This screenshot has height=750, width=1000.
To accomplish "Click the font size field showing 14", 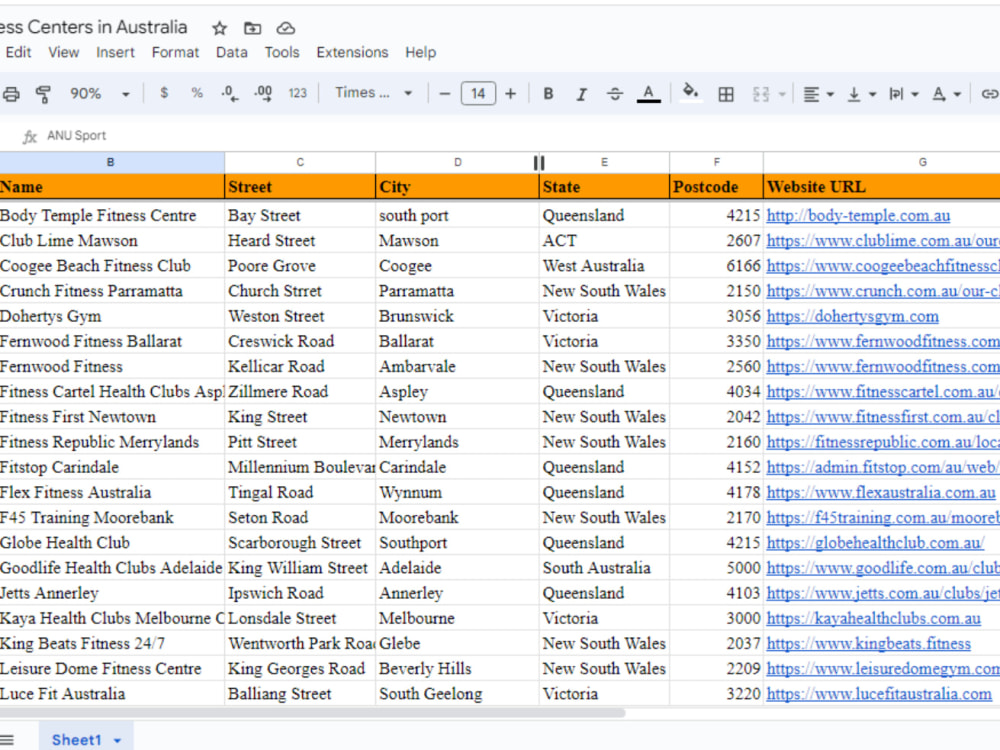I will pos(478,94).
